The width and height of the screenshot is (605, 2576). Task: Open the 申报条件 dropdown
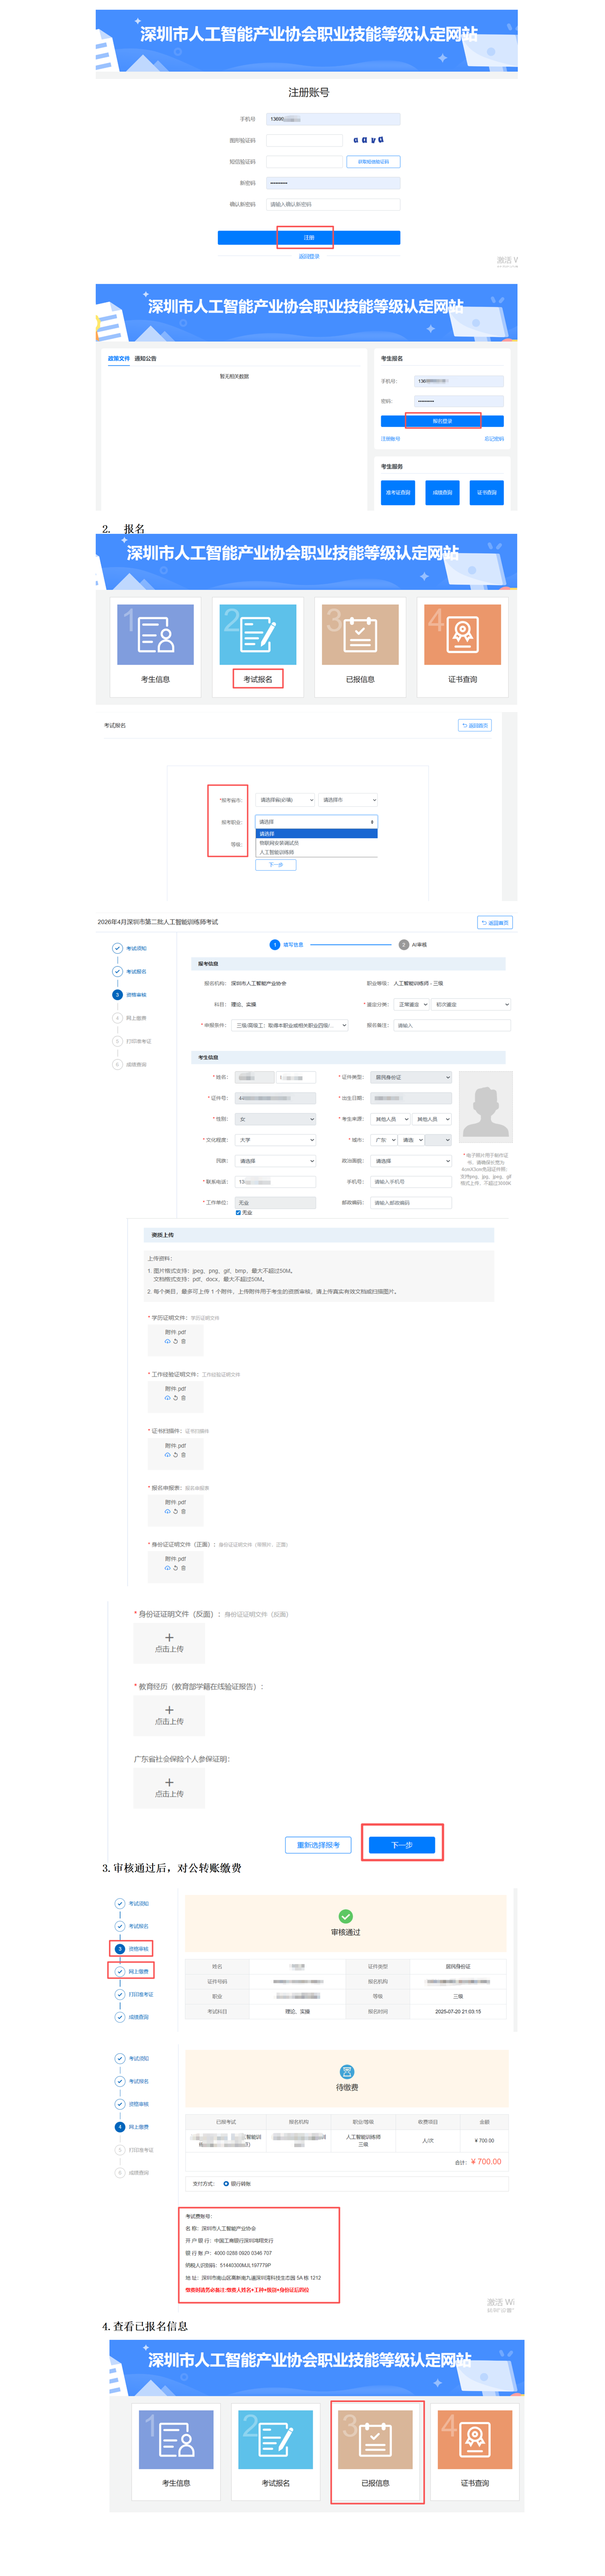[290, 1025]
